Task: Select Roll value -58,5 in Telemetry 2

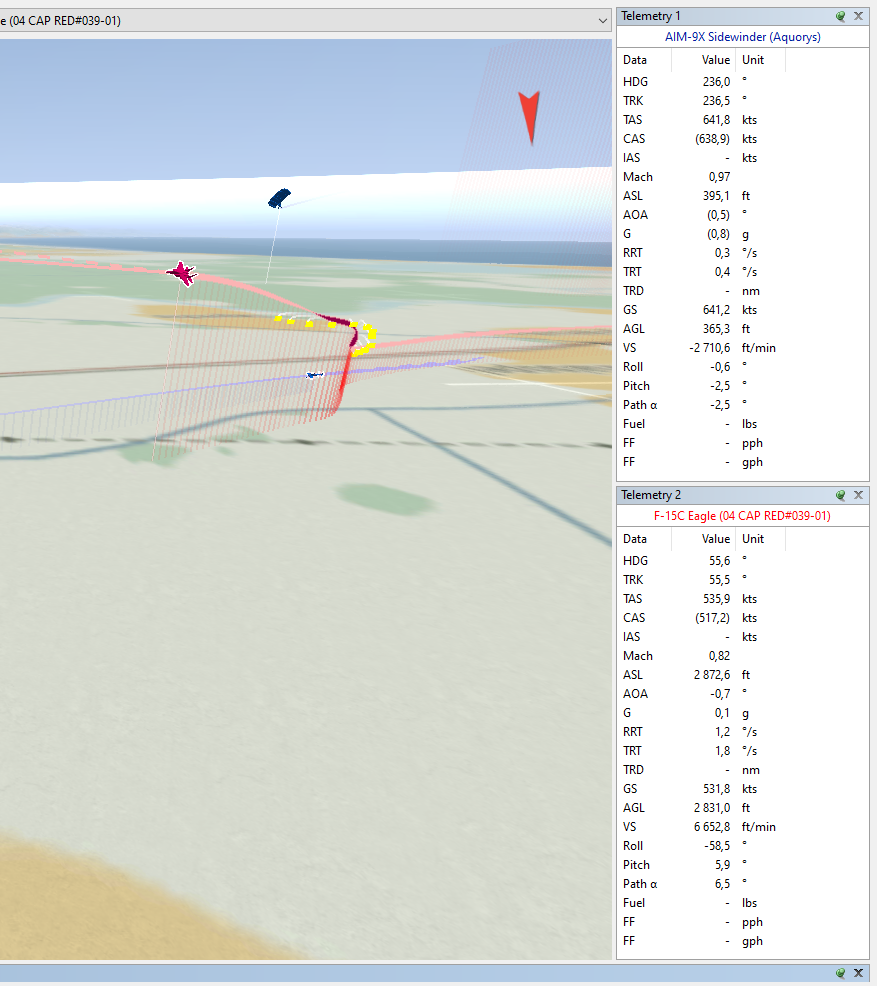Action: point(717,846)
